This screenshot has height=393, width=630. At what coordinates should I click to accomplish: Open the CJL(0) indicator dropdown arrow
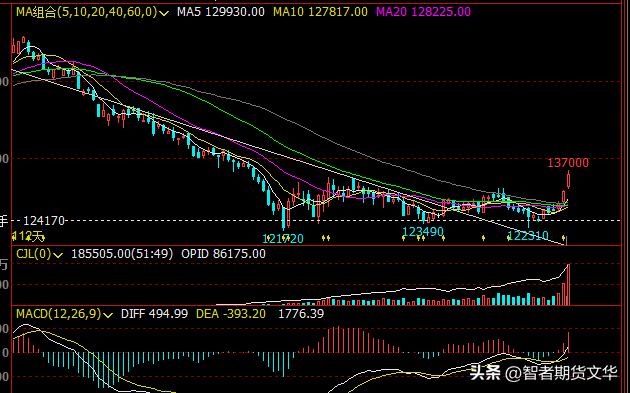point(58,255)
